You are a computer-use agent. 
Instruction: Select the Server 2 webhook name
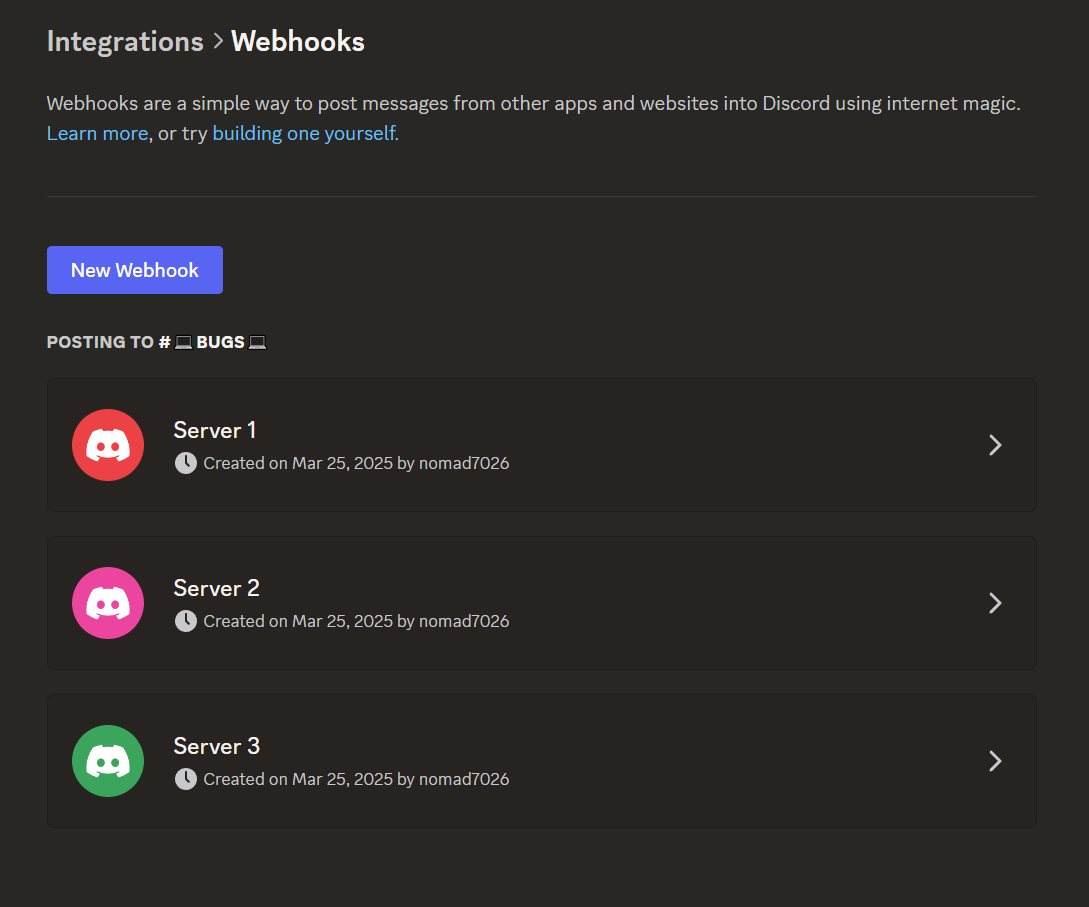[x=216, y=588]
